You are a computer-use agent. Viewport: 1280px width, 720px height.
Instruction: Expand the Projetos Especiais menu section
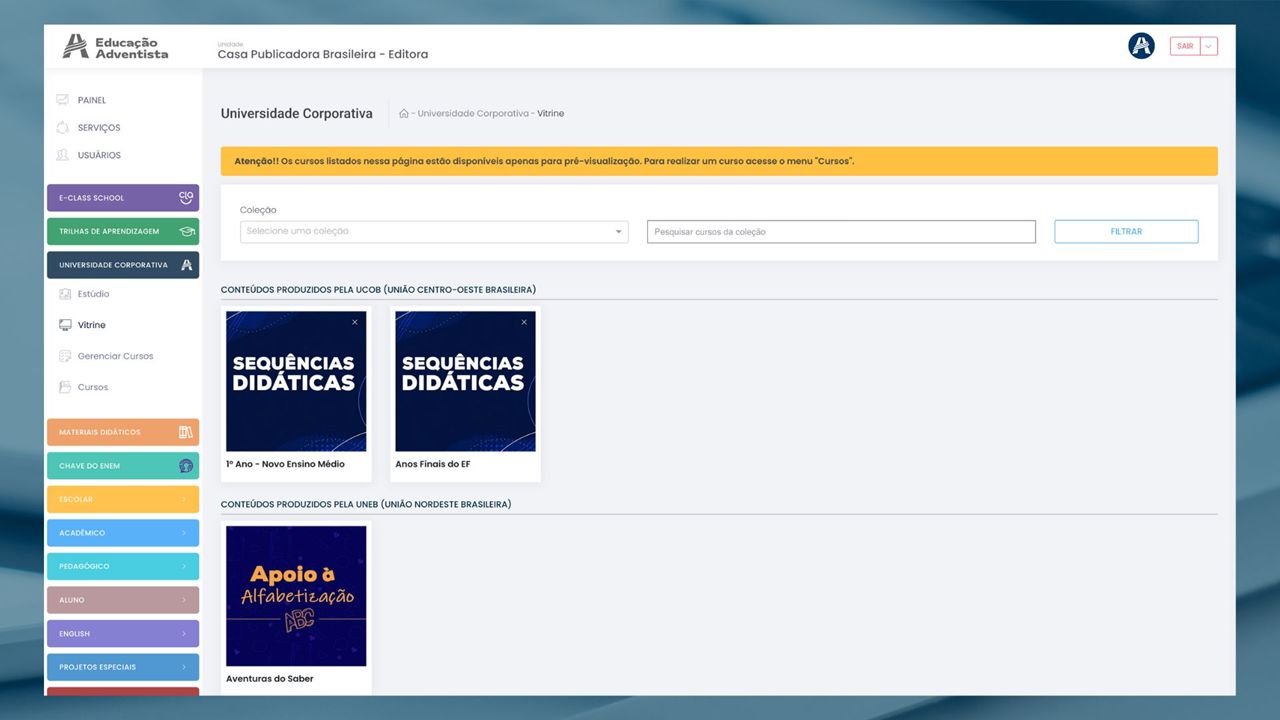tap(123, 667)
